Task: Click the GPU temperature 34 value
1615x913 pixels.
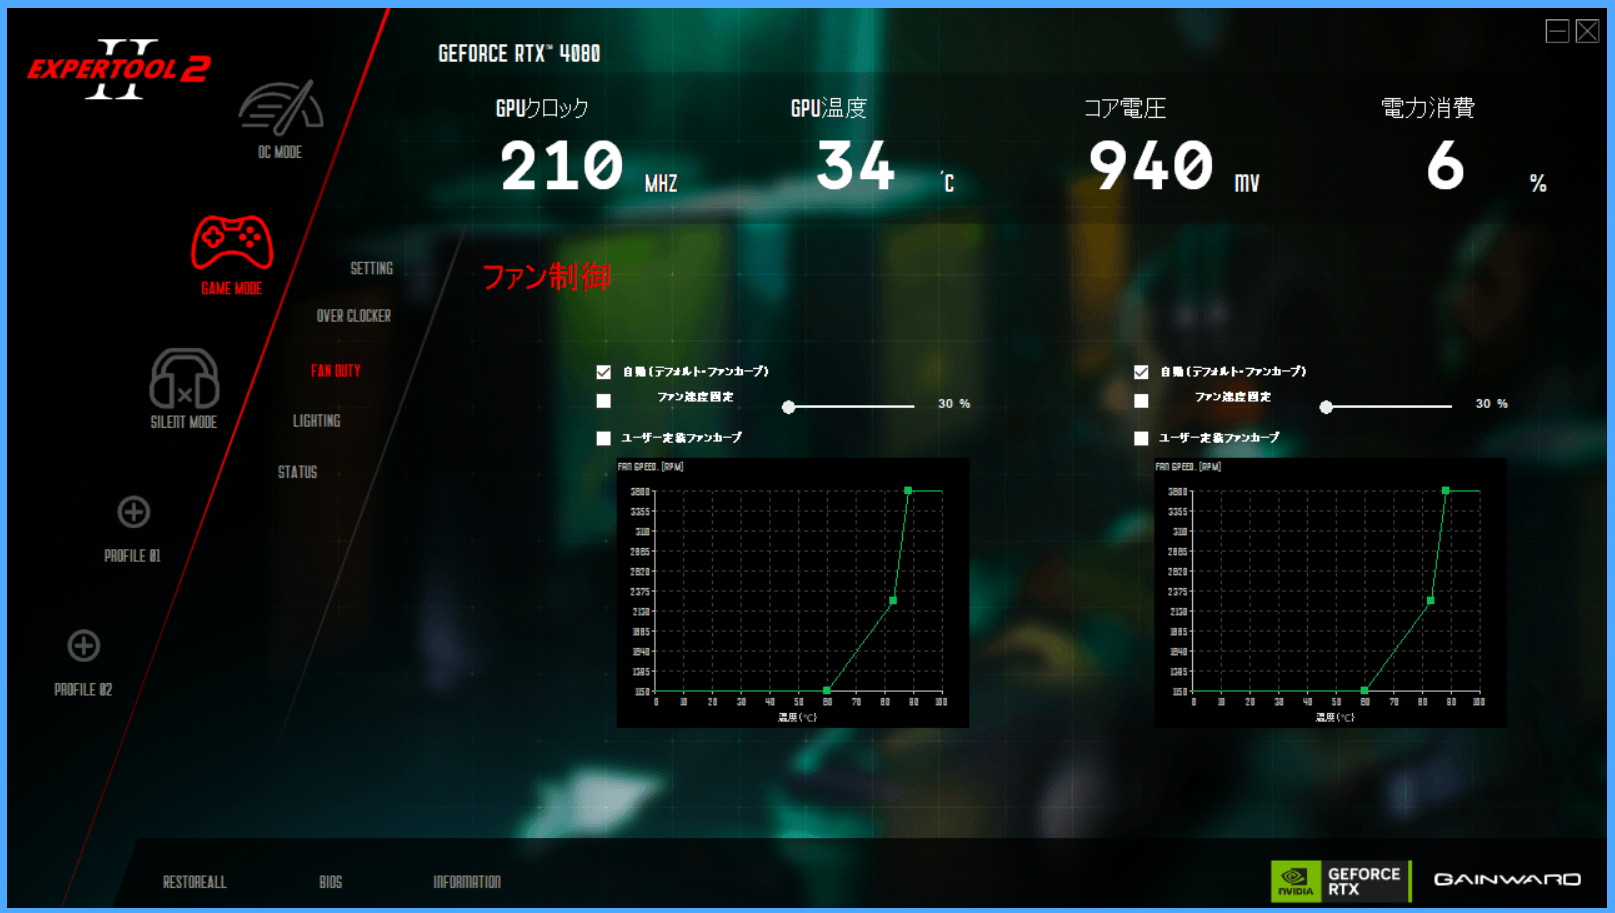Action: (856, 166)
